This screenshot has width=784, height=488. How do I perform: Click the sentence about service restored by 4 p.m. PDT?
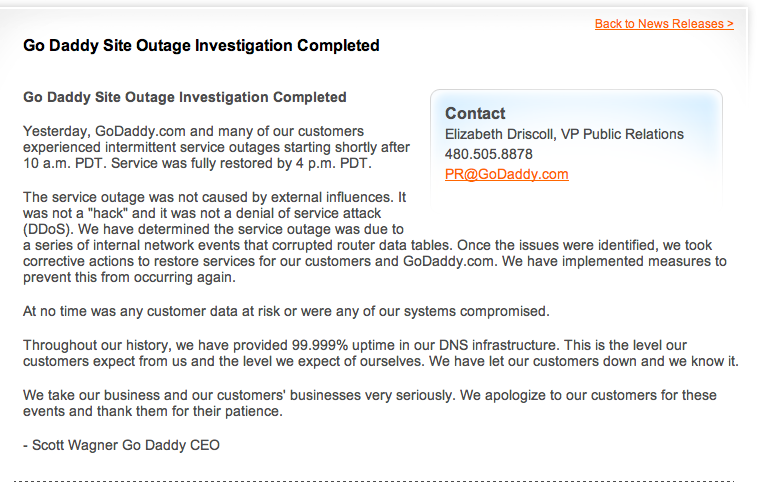pos(242,164)
